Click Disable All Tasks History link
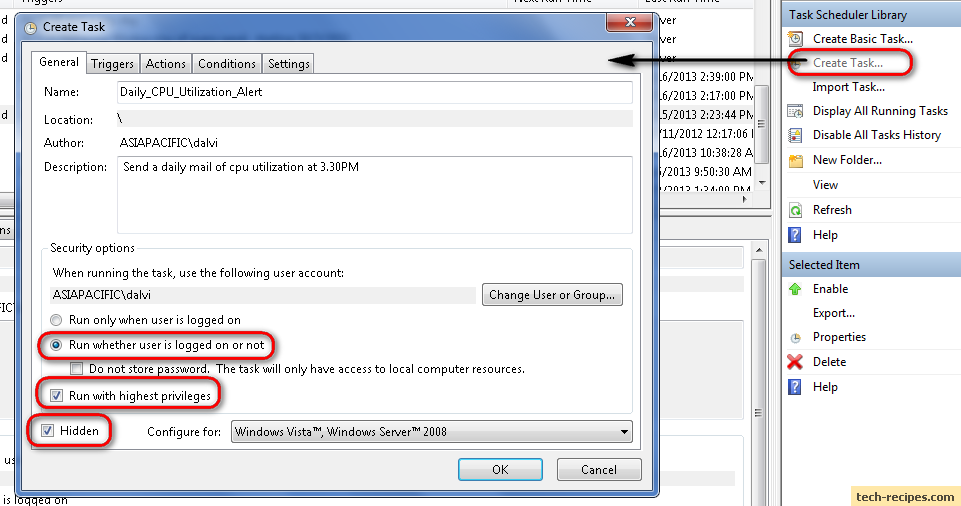 (x=876, y=135)
